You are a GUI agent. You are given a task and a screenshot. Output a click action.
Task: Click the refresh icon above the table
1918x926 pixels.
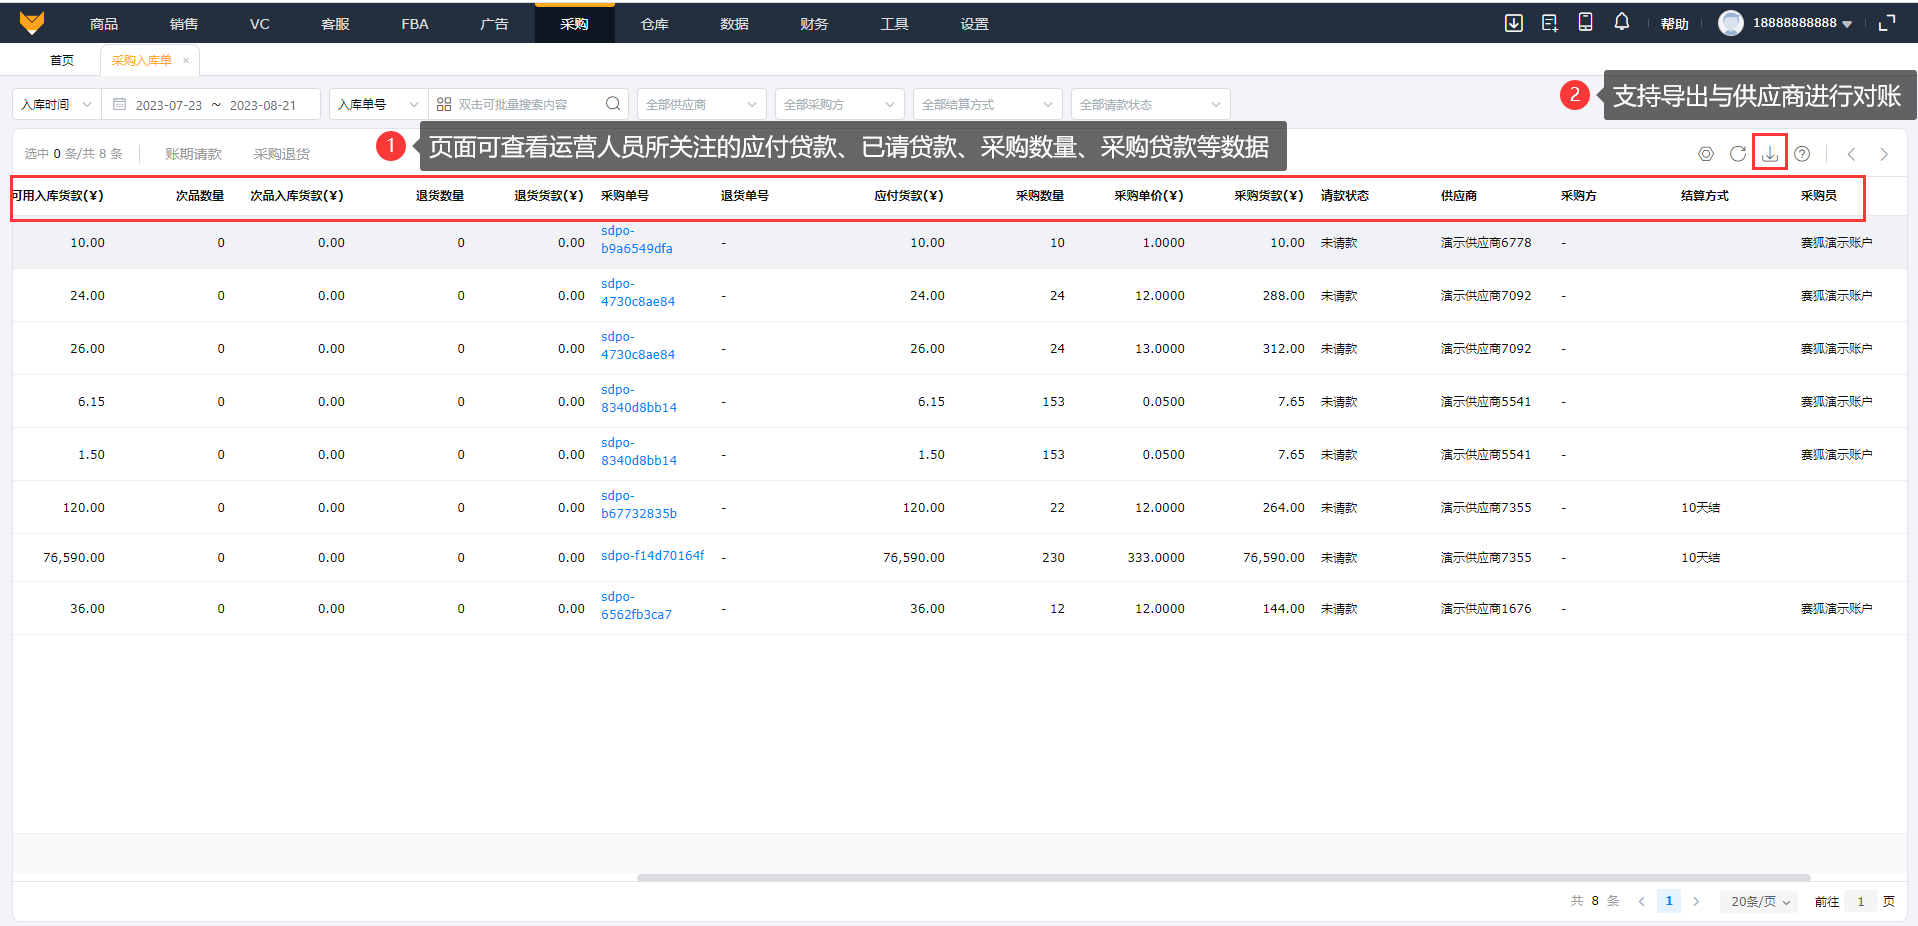pyautogui.click(x=1738, y=154)
